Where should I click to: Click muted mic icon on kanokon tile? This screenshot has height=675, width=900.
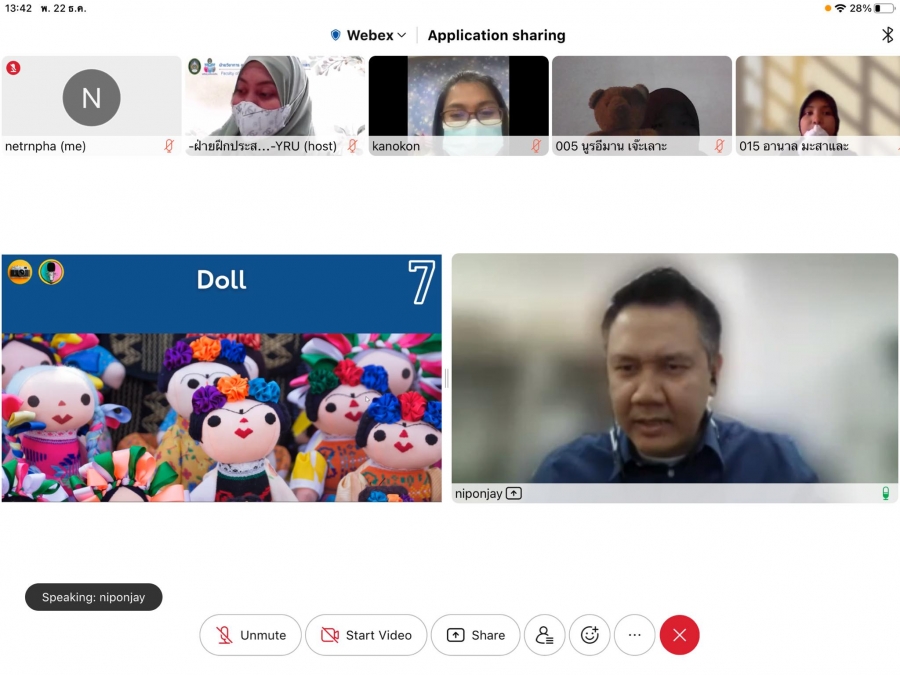[536, 146]
